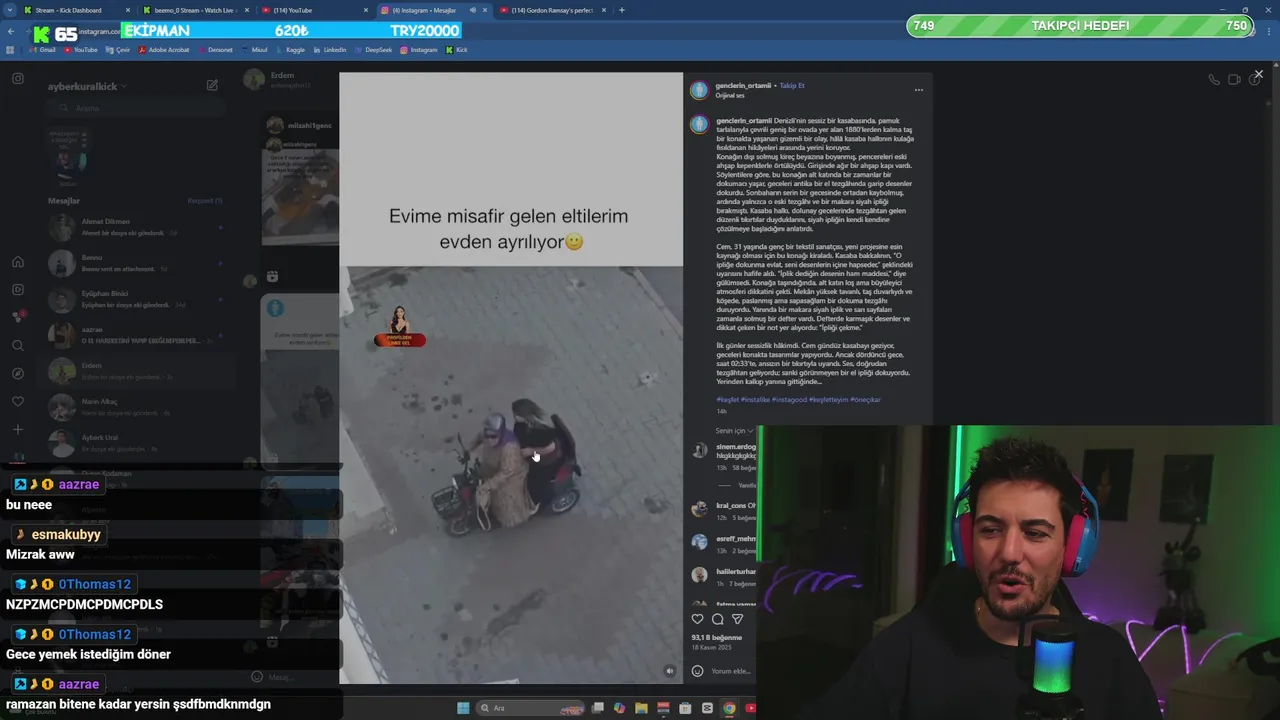
Task: Click Takip Et to follow the account
Action: pyautogui.click(x=792, y=86)
